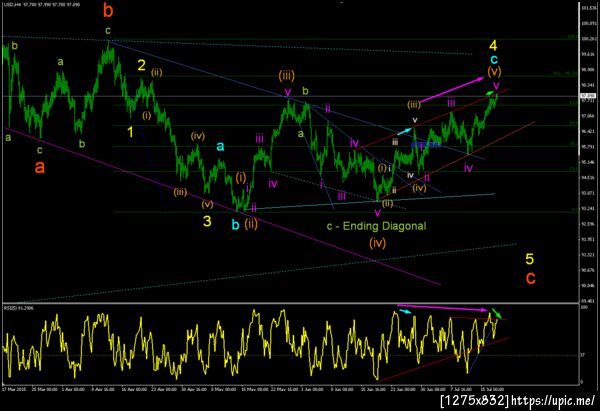Screen dimensions: 600x411
Task: Click the '1 Apr 00:00' date axis label
Action: (73, 389)
